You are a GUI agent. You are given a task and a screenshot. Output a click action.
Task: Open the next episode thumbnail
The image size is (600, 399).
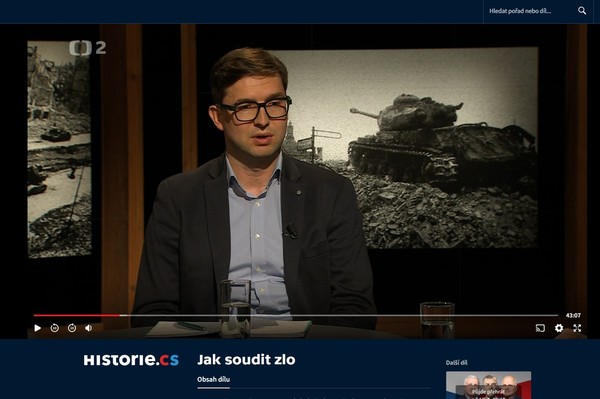click(x=488, y=385)
